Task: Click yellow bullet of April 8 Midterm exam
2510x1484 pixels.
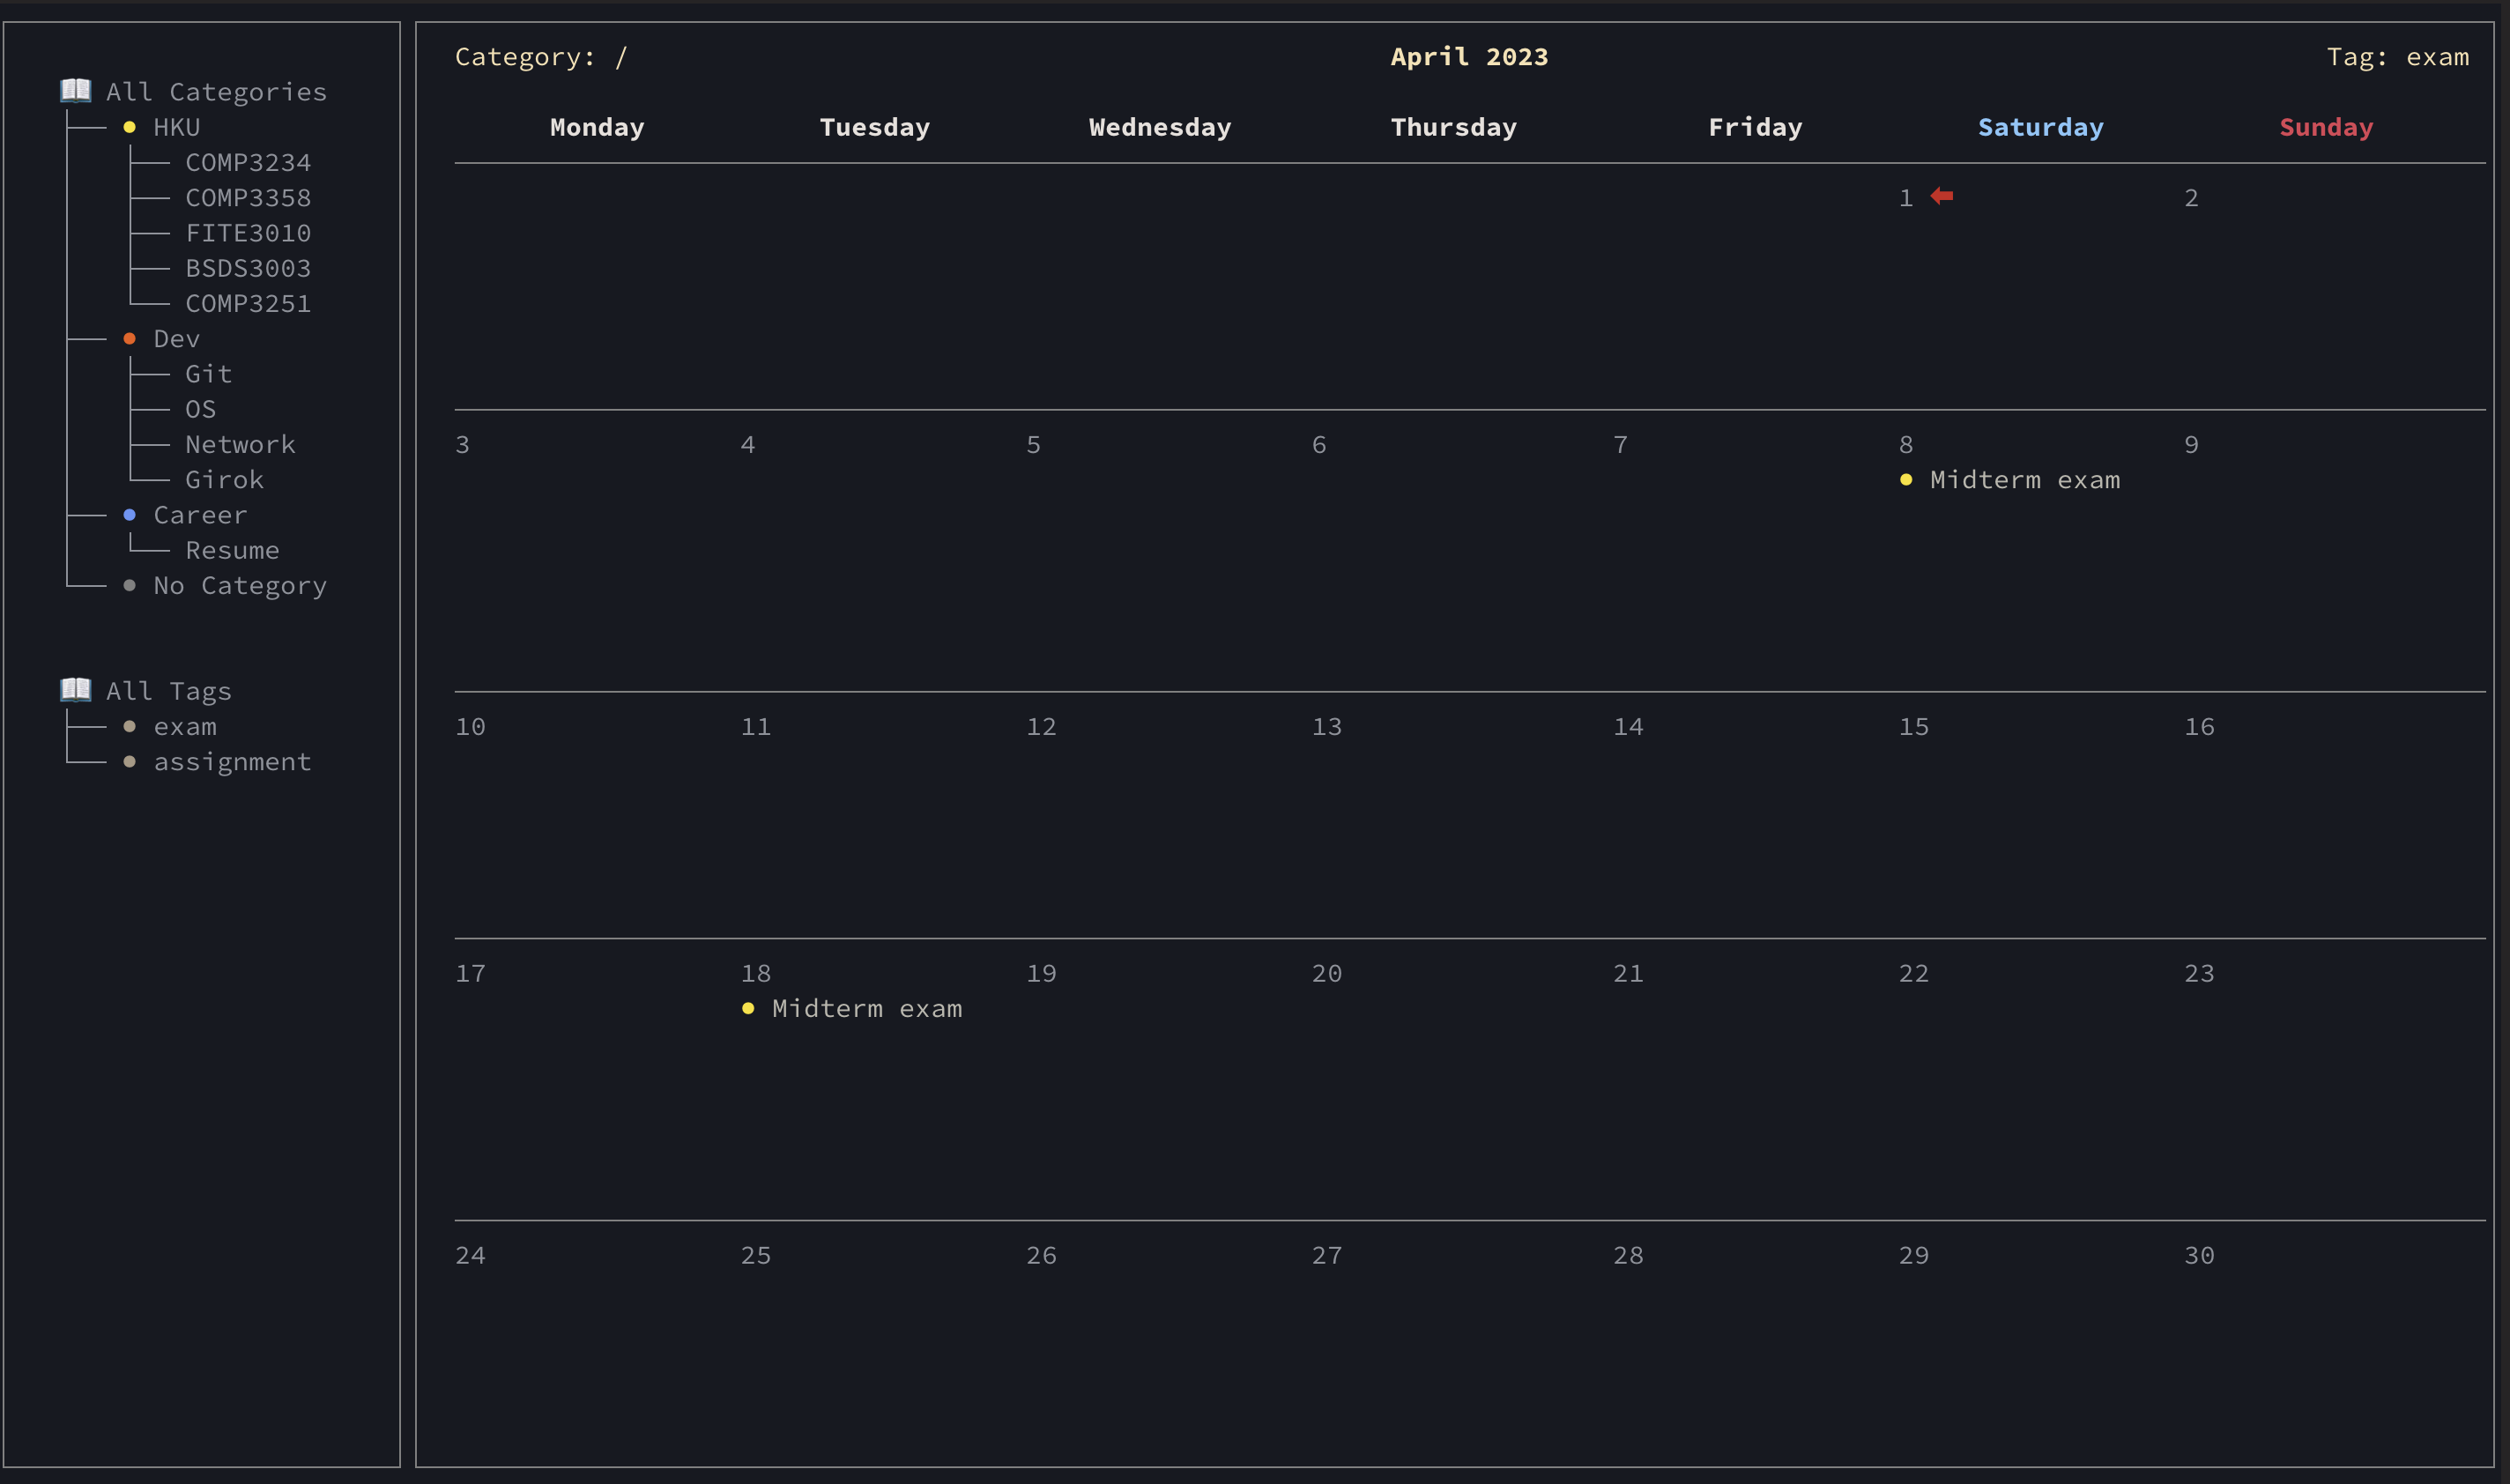Action: [1906, 480]
